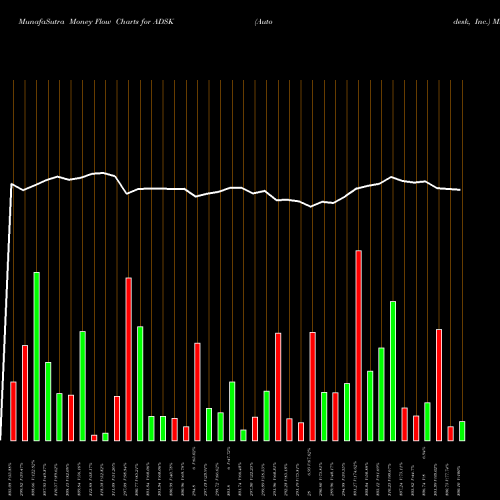
Task: Click the 'MunafaSutra Money Flow Charts for ADSK' title
Action: (96, 22)
